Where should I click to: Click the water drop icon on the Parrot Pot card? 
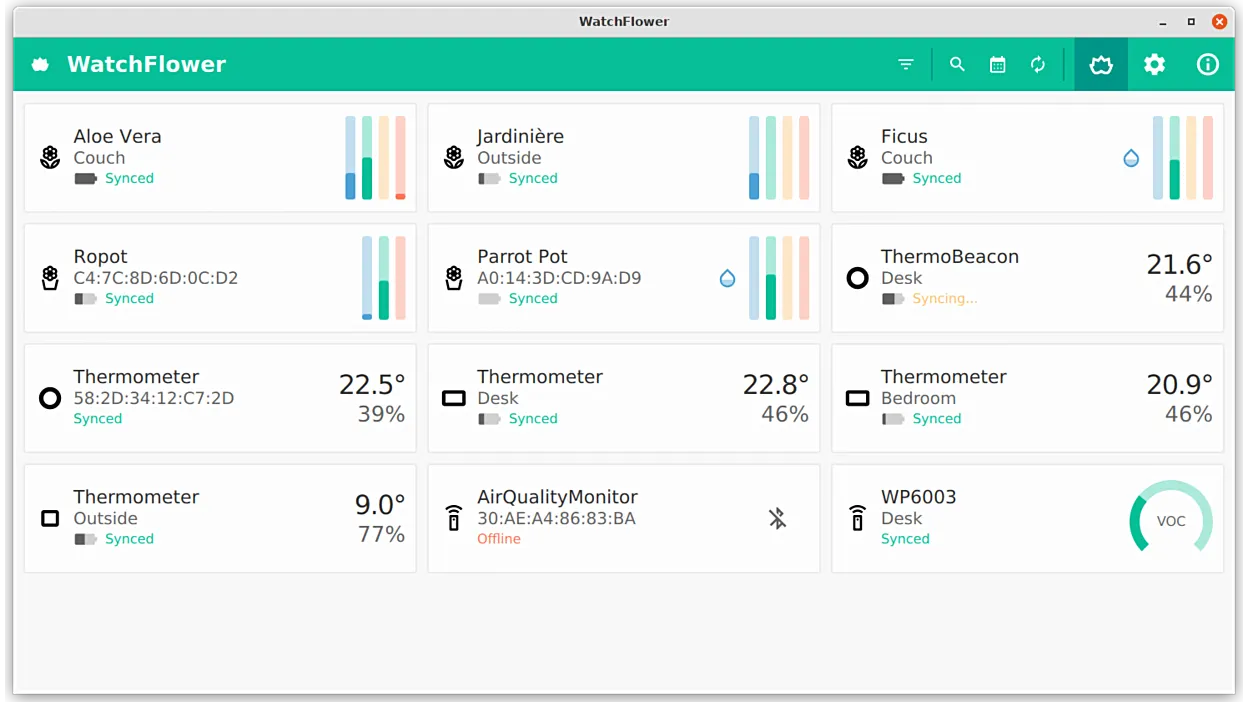(727, 278)
